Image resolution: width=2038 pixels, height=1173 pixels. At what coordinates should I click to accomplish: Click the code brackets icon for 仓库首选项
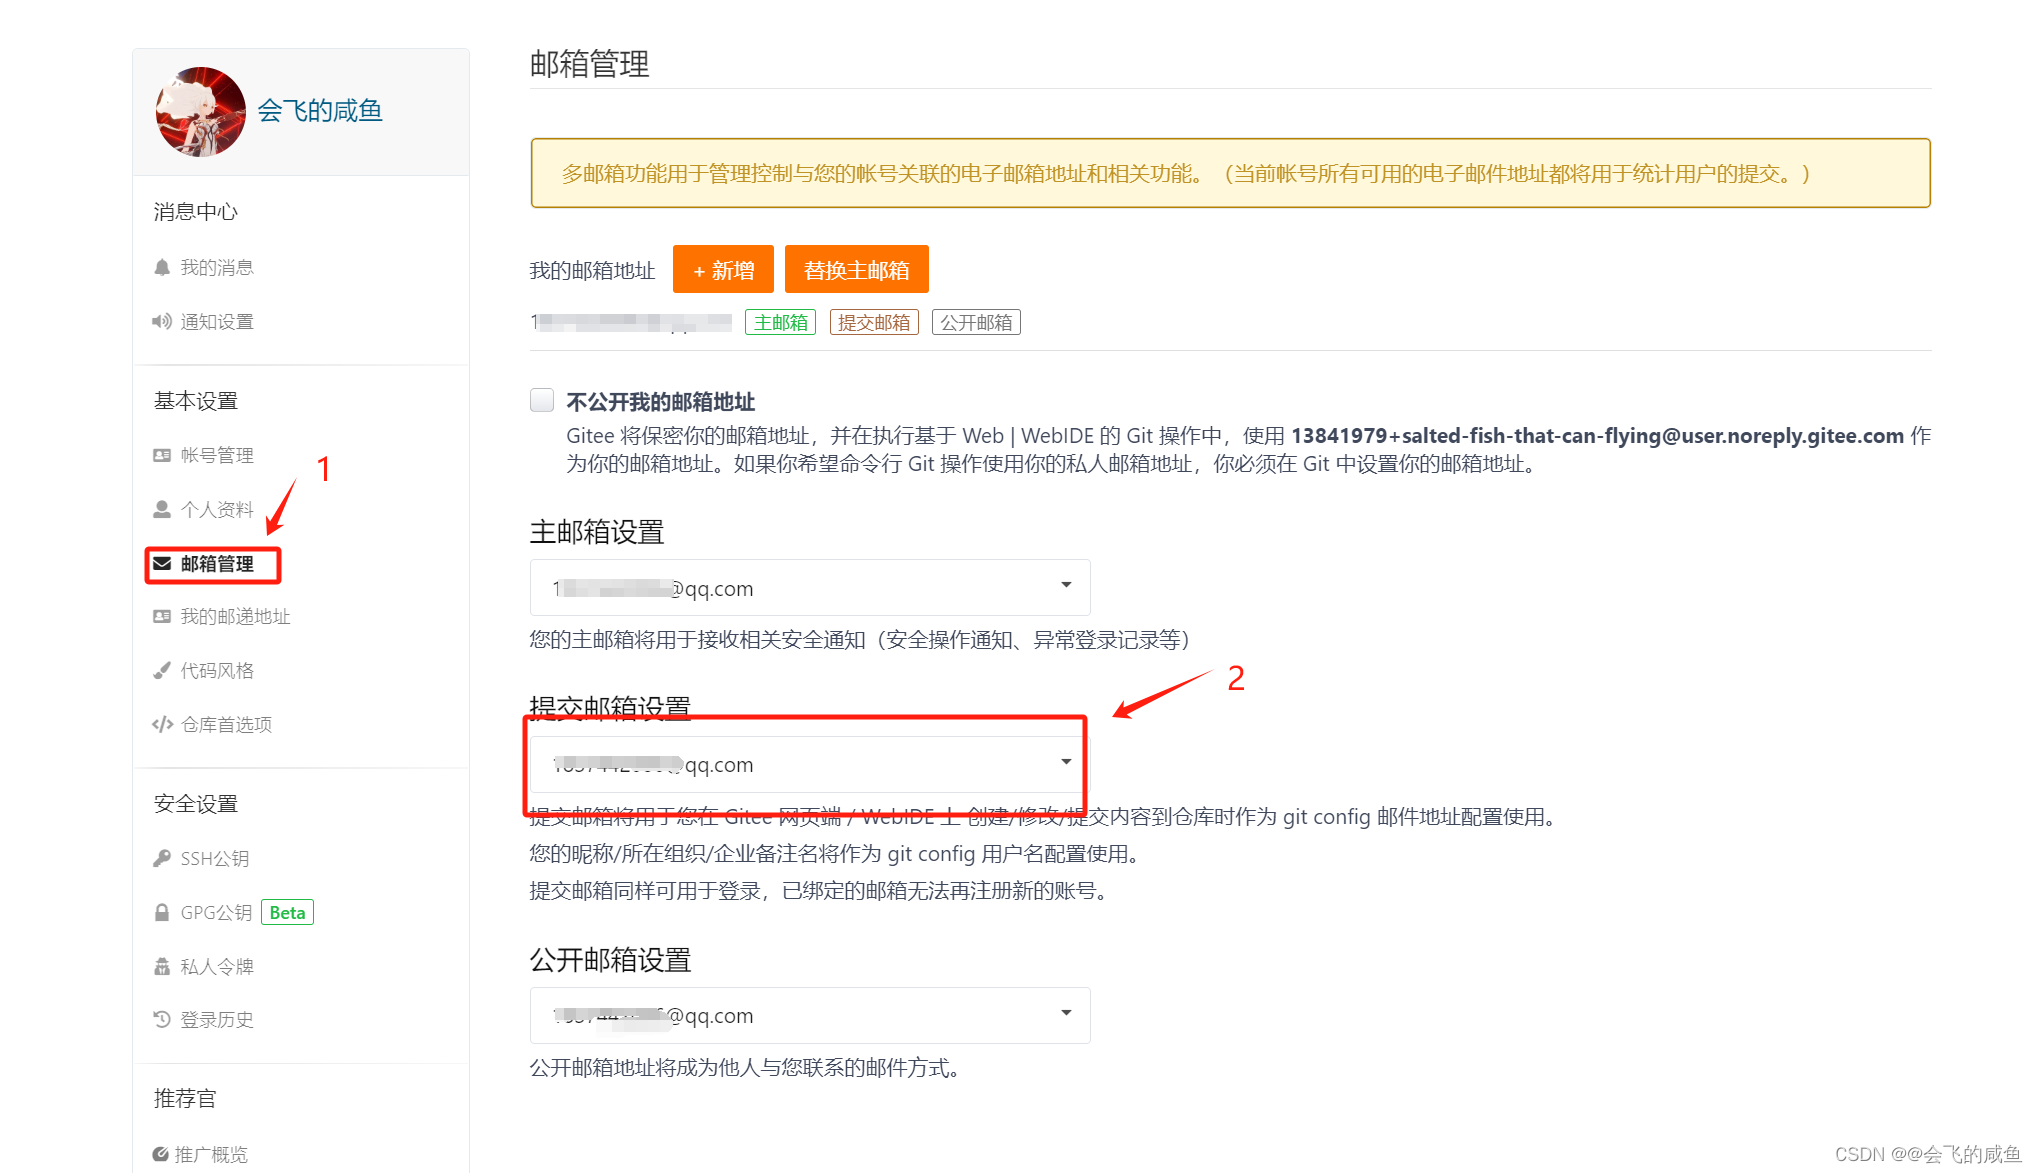(x=162, y=724)
